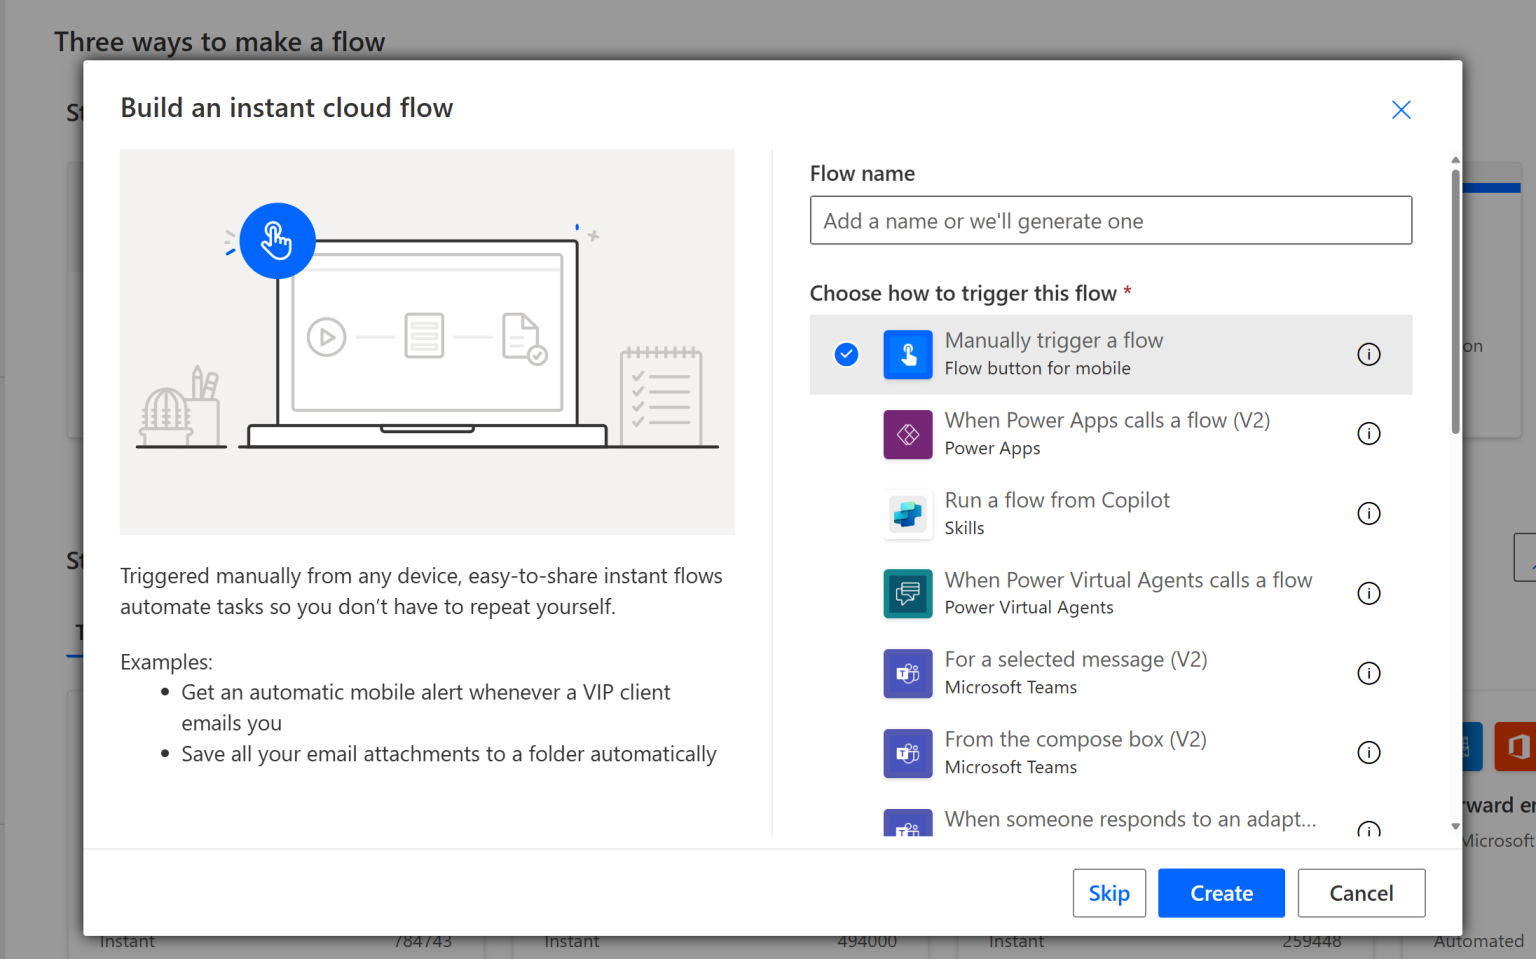
Task: Click the Create button
Action: 1221,893
